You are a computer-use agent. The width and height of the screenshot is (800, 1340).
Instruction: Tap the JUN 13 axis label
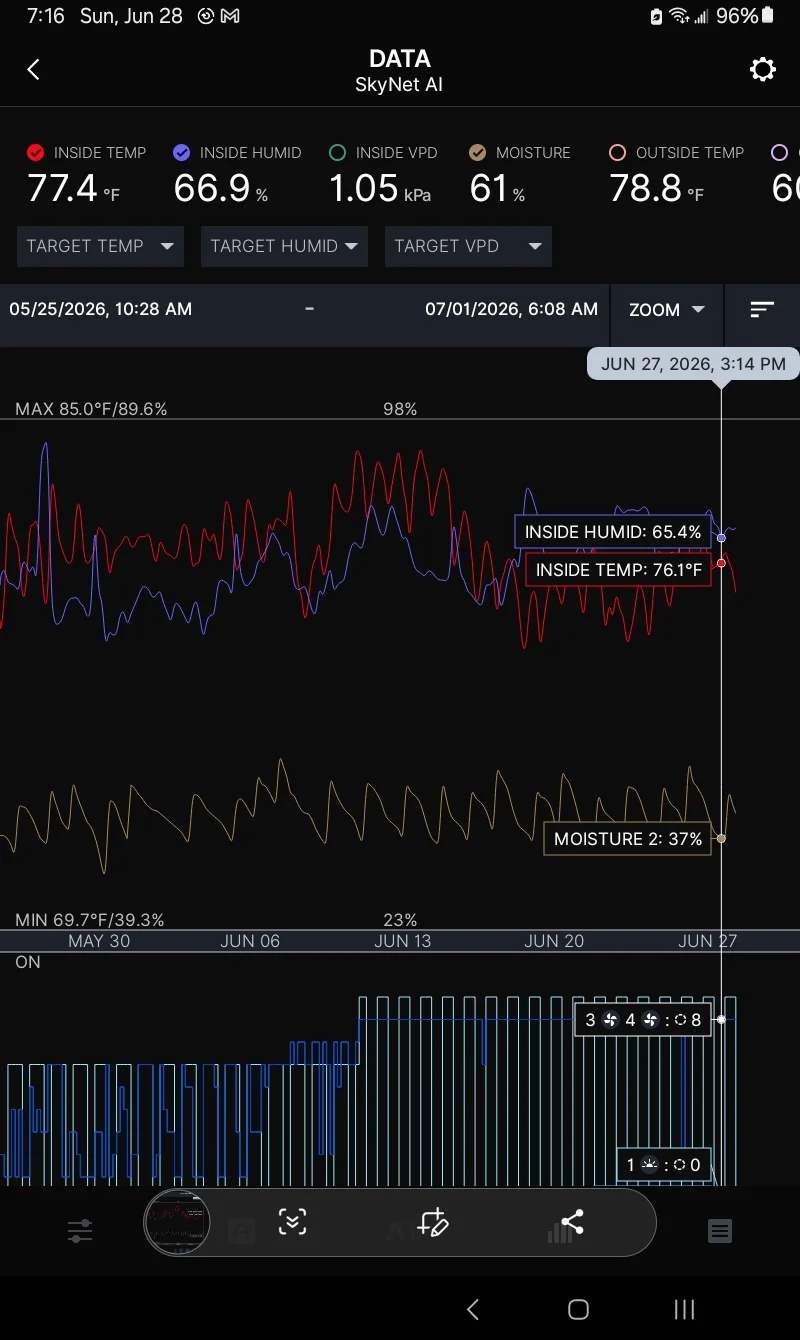[x=403, y=941]
